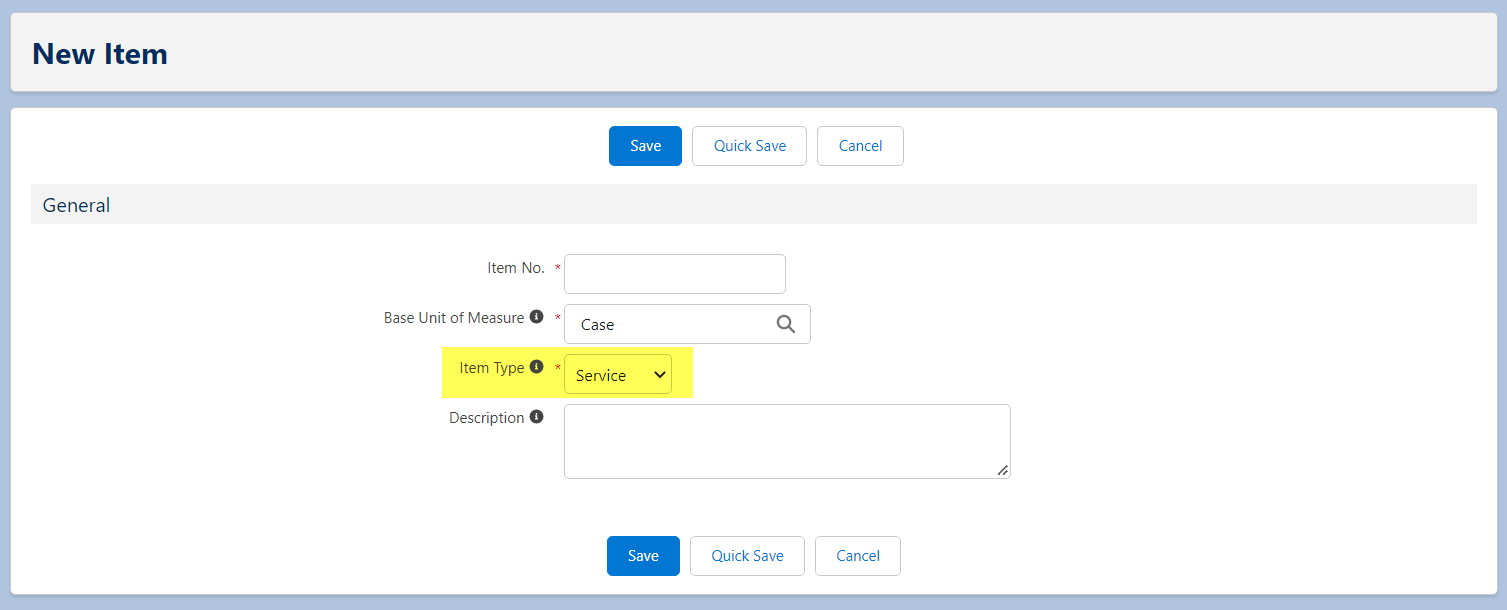
Task: Open the Item Type dropdown showing Service
Action: 618,375
